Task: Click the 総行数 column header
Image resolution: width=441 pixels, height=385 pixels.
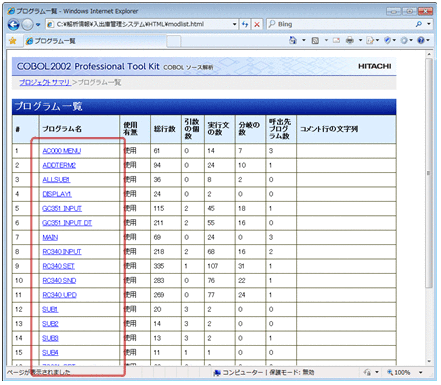Action: click(x=165, y=129)
